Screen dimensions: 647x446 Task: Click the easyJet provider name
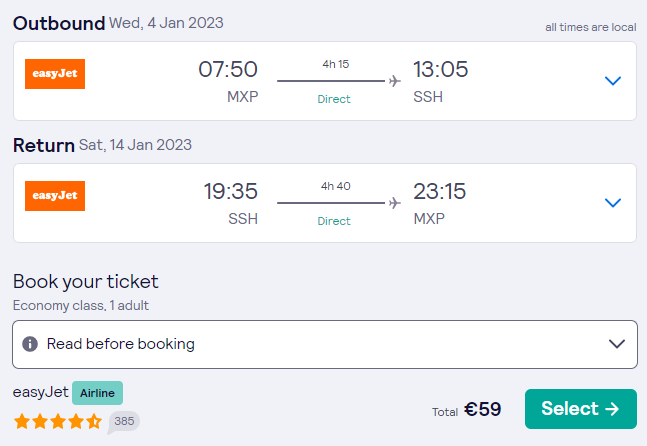point(40,392)
